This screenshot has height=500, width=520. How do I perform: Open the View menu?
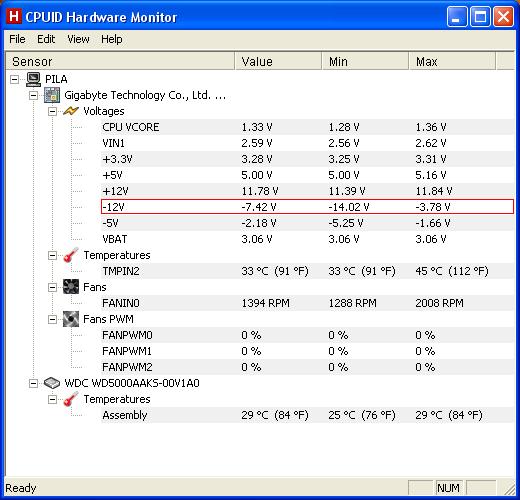[78, 39]
